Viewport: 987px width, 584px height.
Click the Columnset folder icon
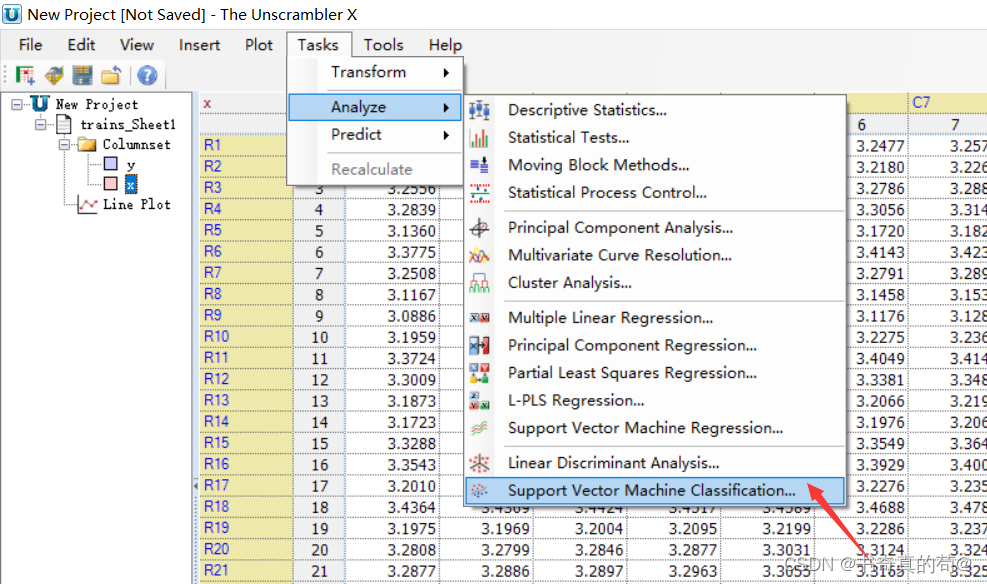pyautogui.click(x=87, y=145)
